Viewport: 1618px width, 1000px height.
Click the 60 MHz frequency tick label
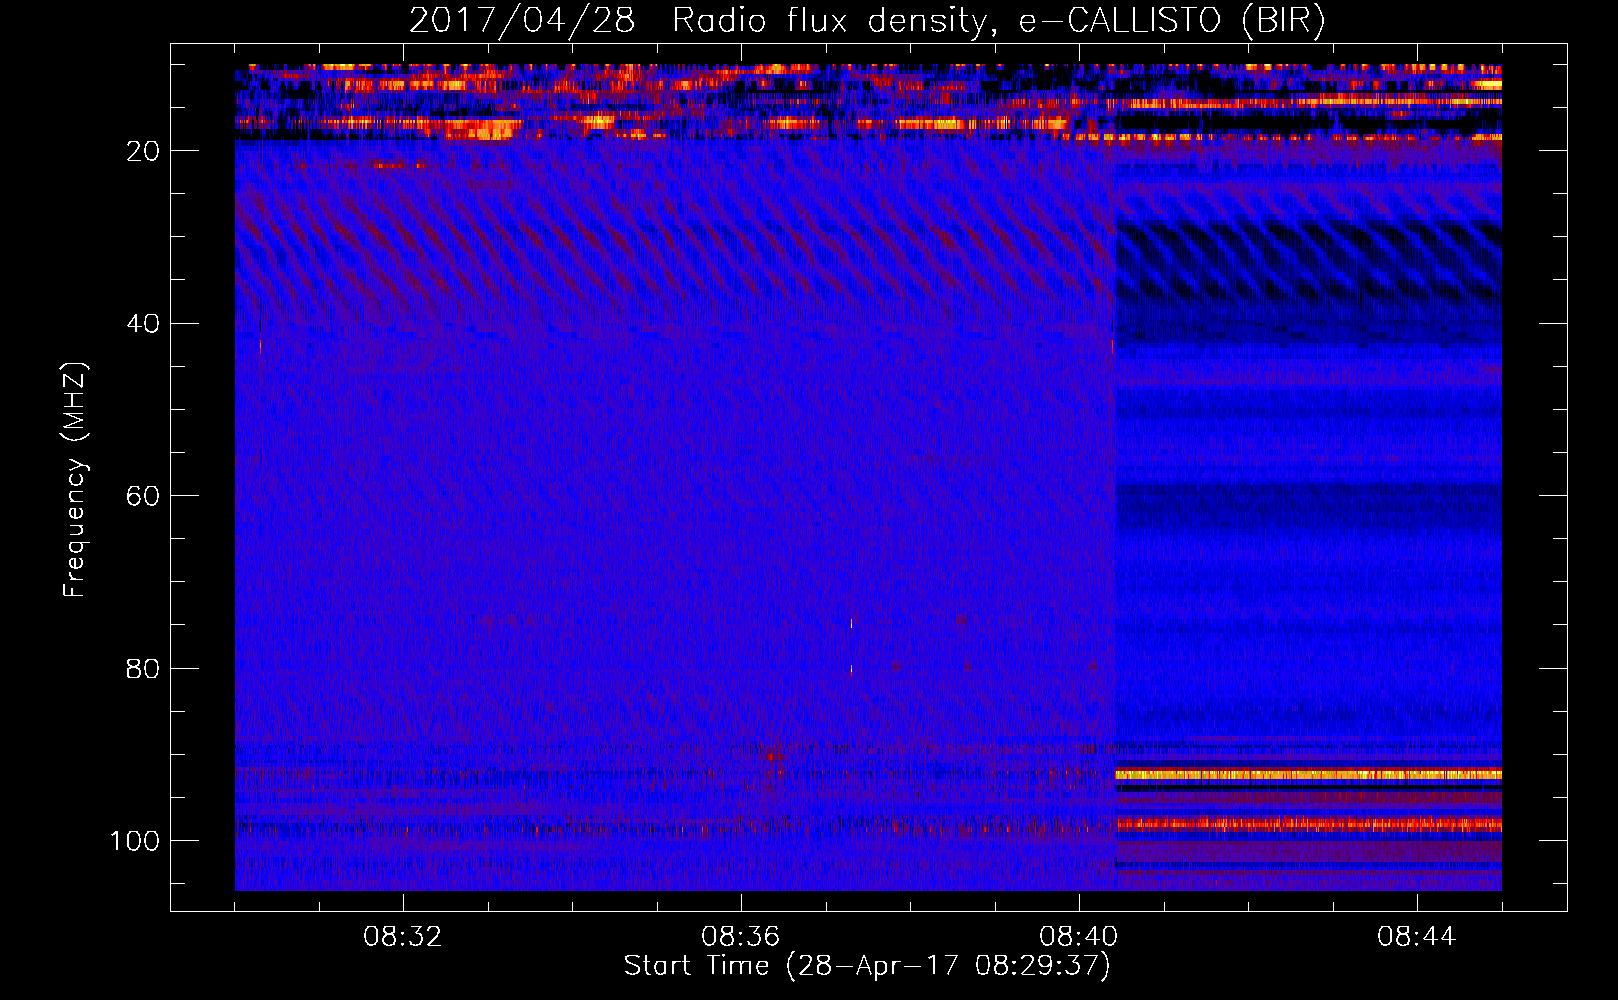tap(143, 496)
